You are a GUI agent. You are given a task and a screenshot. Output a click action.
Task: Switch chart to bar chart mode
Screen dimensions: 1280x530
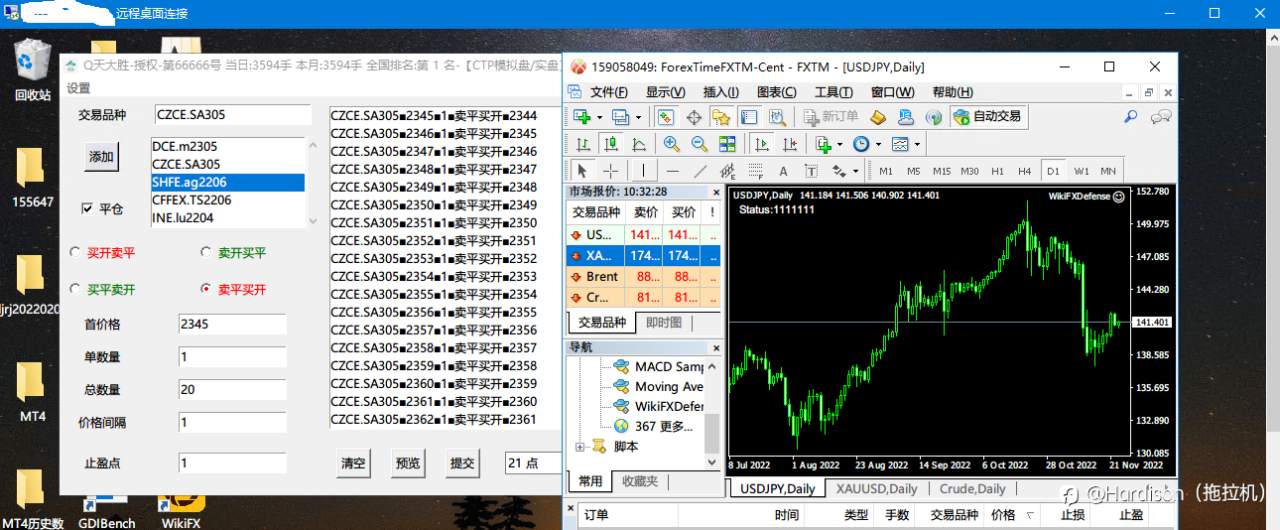tap(583, 144)
